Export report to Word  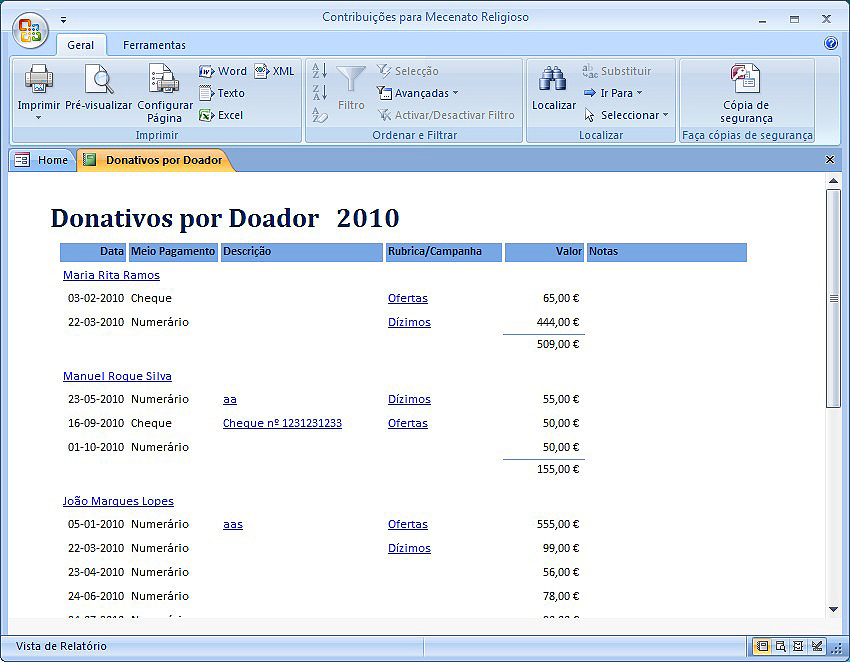(223, 71)
